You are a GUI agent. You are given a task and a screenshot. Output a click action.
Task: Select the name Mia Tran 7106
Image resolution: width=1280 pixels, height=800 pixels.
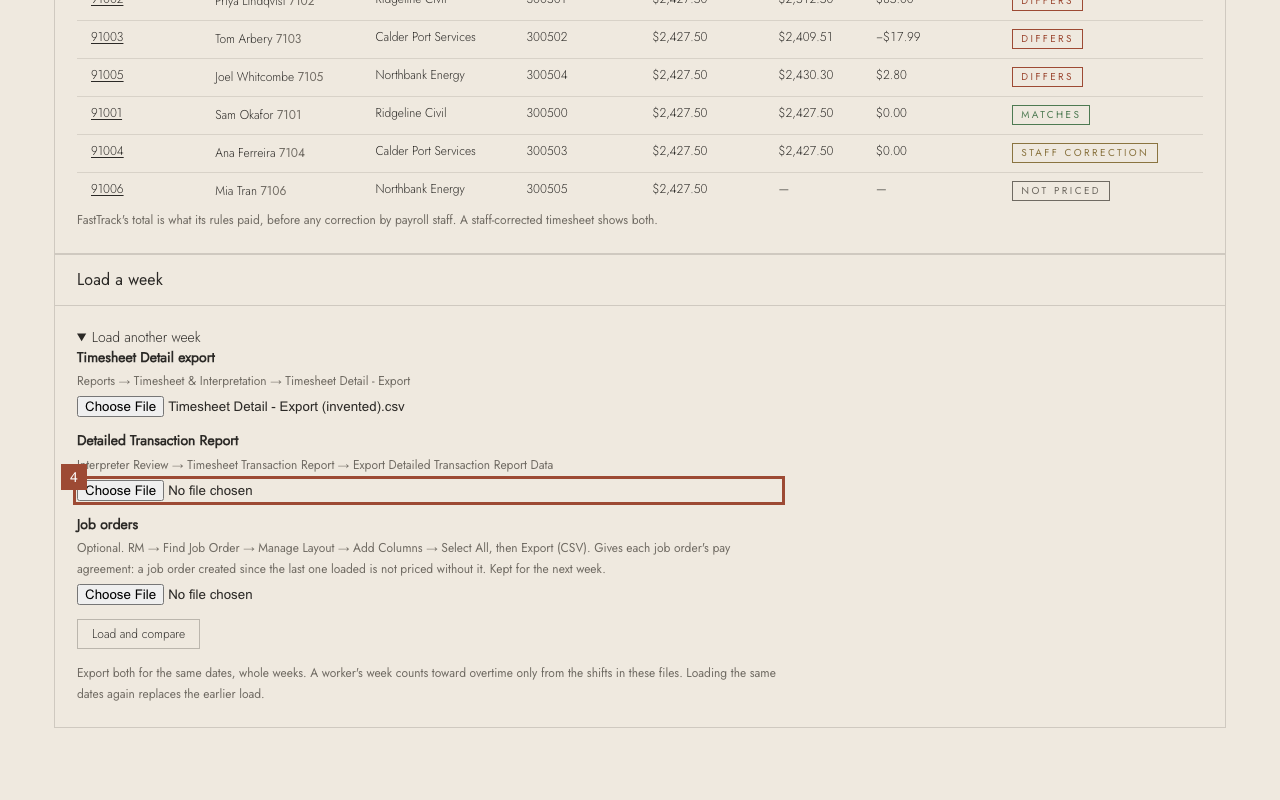point(251,191)
